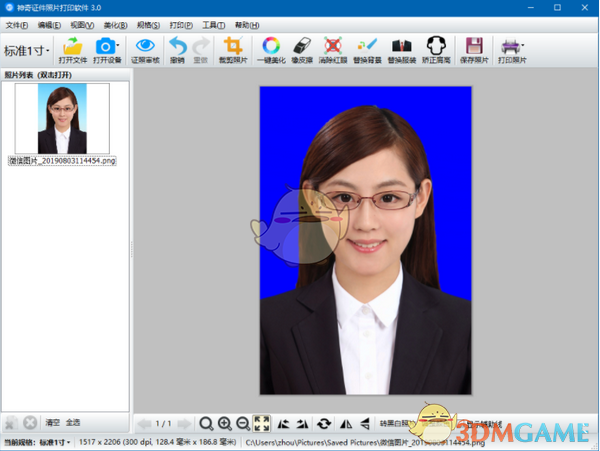Click the 全选 select all button
The width and height of the screenshot is (600, 451).
pos(73,423)
